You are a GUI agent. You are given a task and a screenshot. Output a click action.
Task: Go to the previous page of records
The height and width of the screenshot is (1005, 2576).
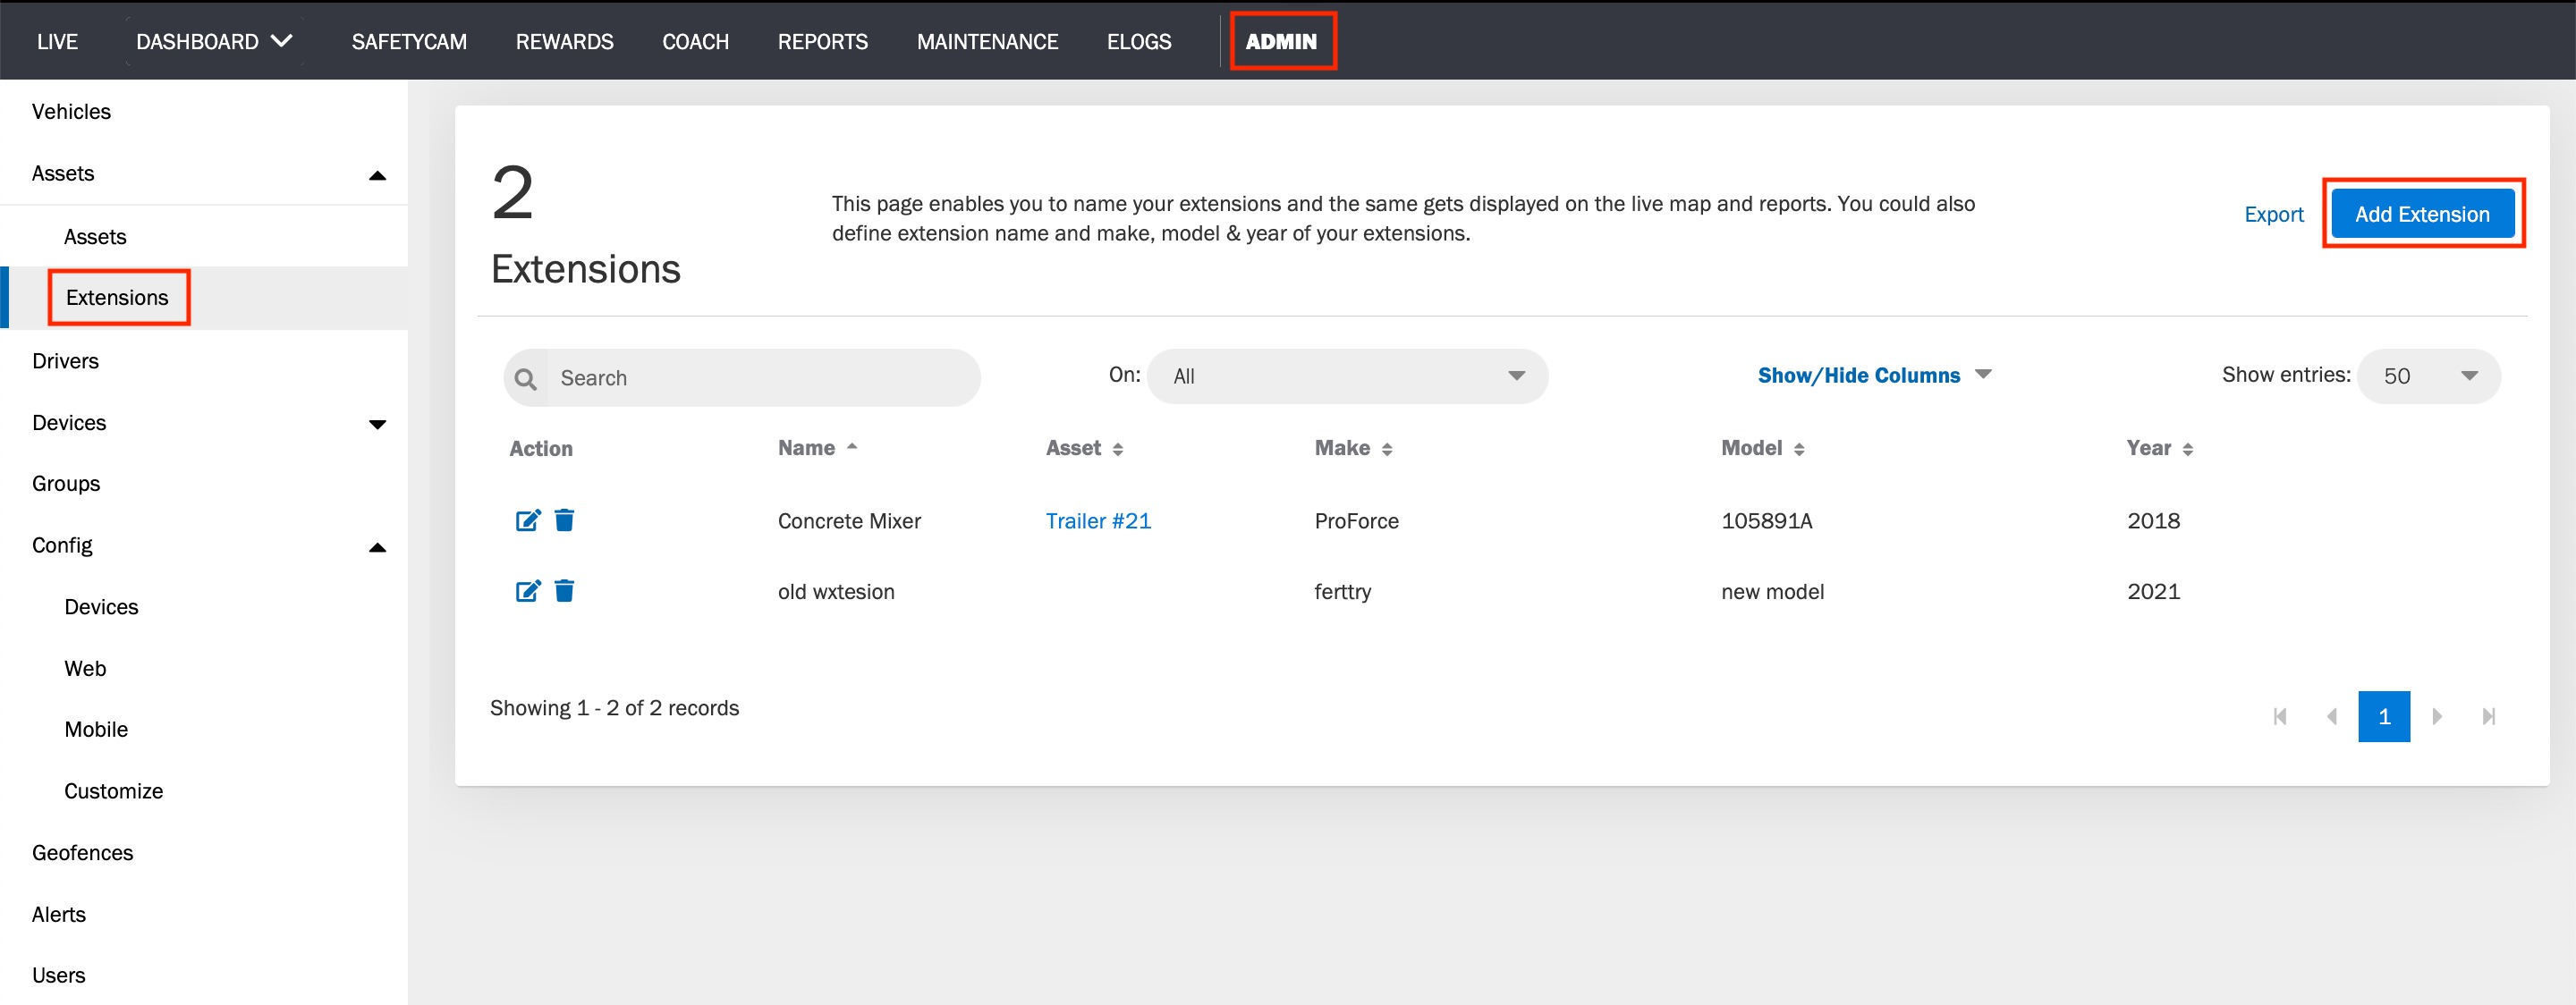(2332, 716)
